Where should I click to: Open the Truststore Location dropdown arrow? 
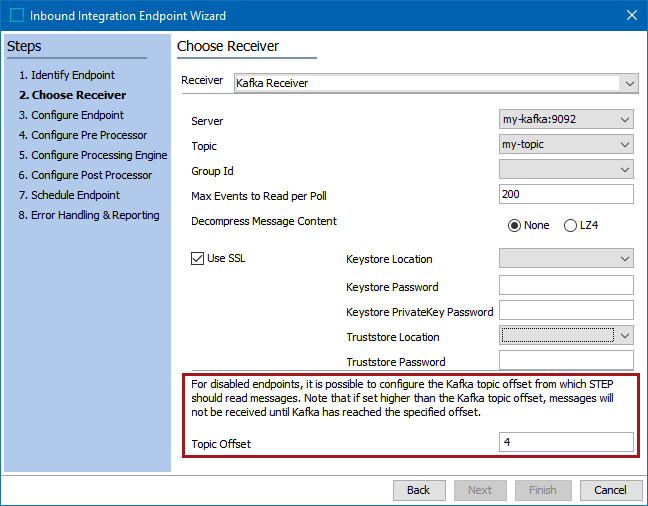[624, 335]
